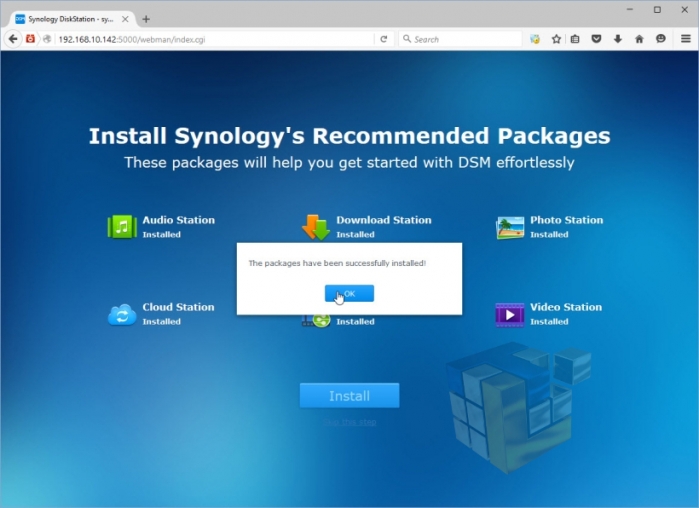This screenshot has height=508, width=699.
Task: Open a new tab with the plus button
Action: pyautogui.click(x=146, y=19)
